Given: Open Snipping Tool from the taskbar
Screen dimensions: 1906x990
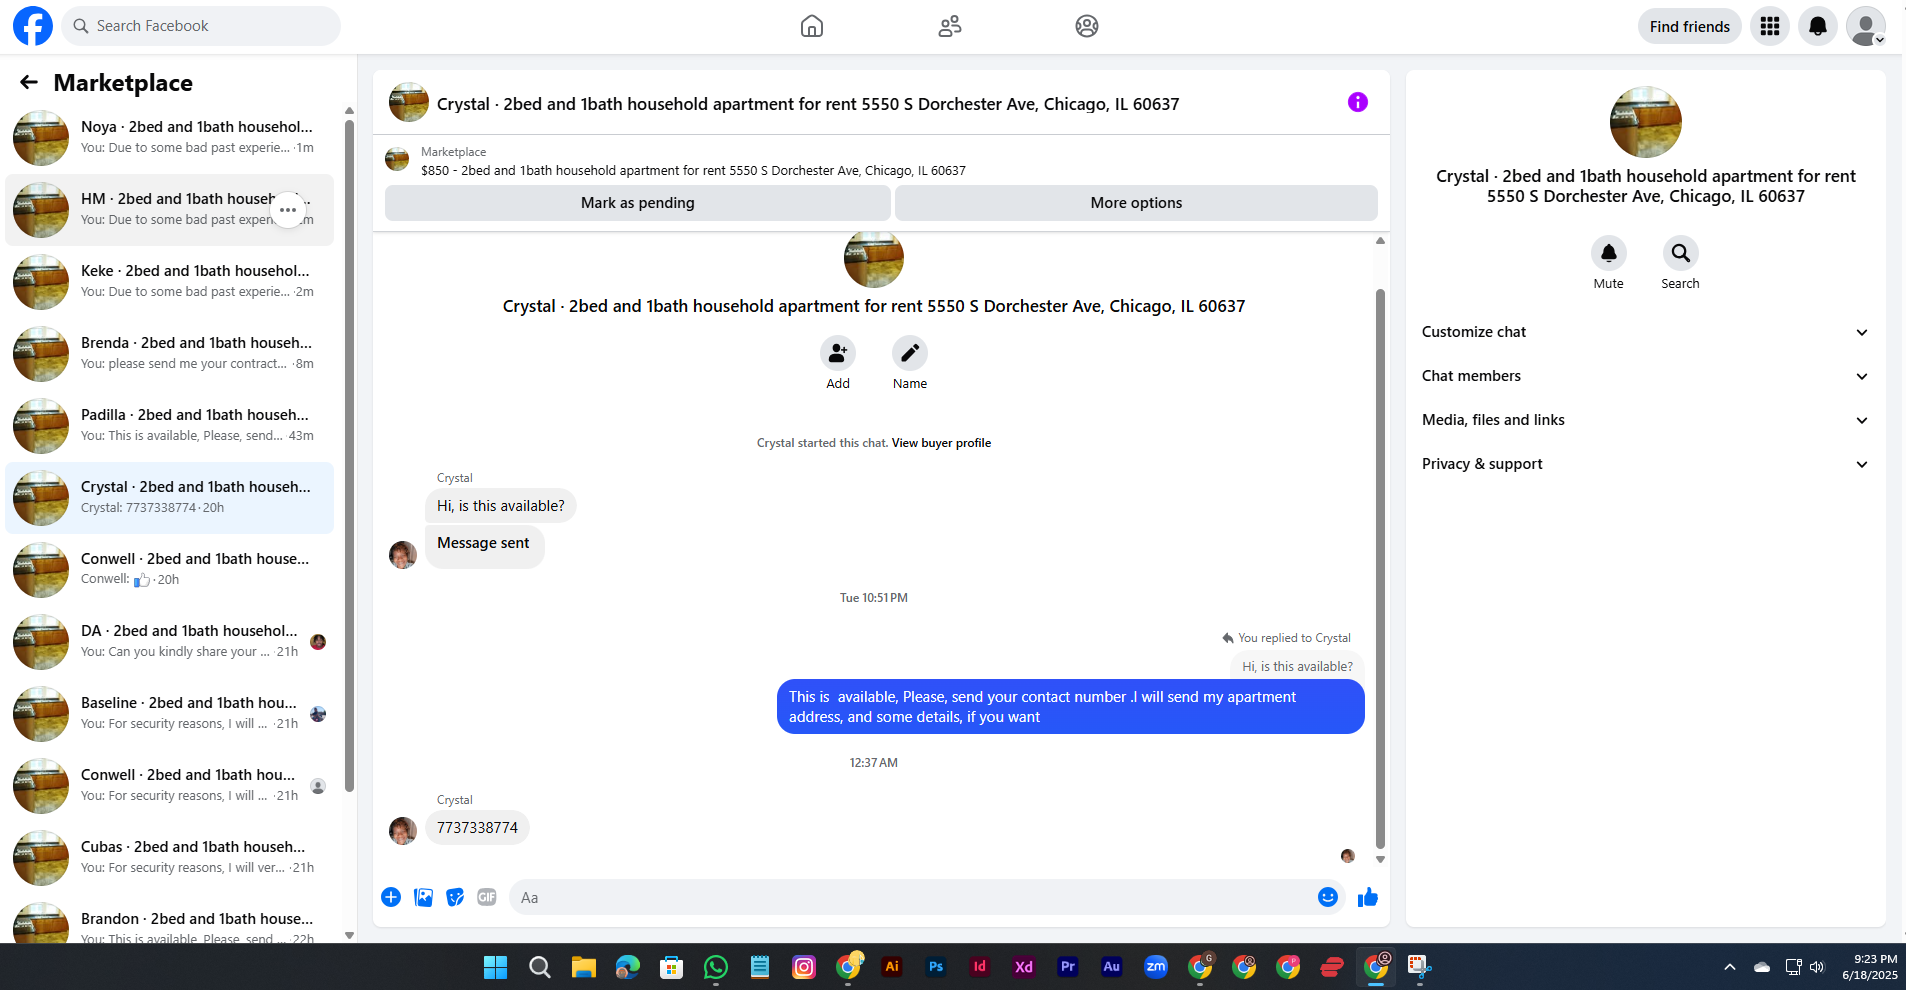Looking at the screenshot, I should click(x=1420, y=967).
